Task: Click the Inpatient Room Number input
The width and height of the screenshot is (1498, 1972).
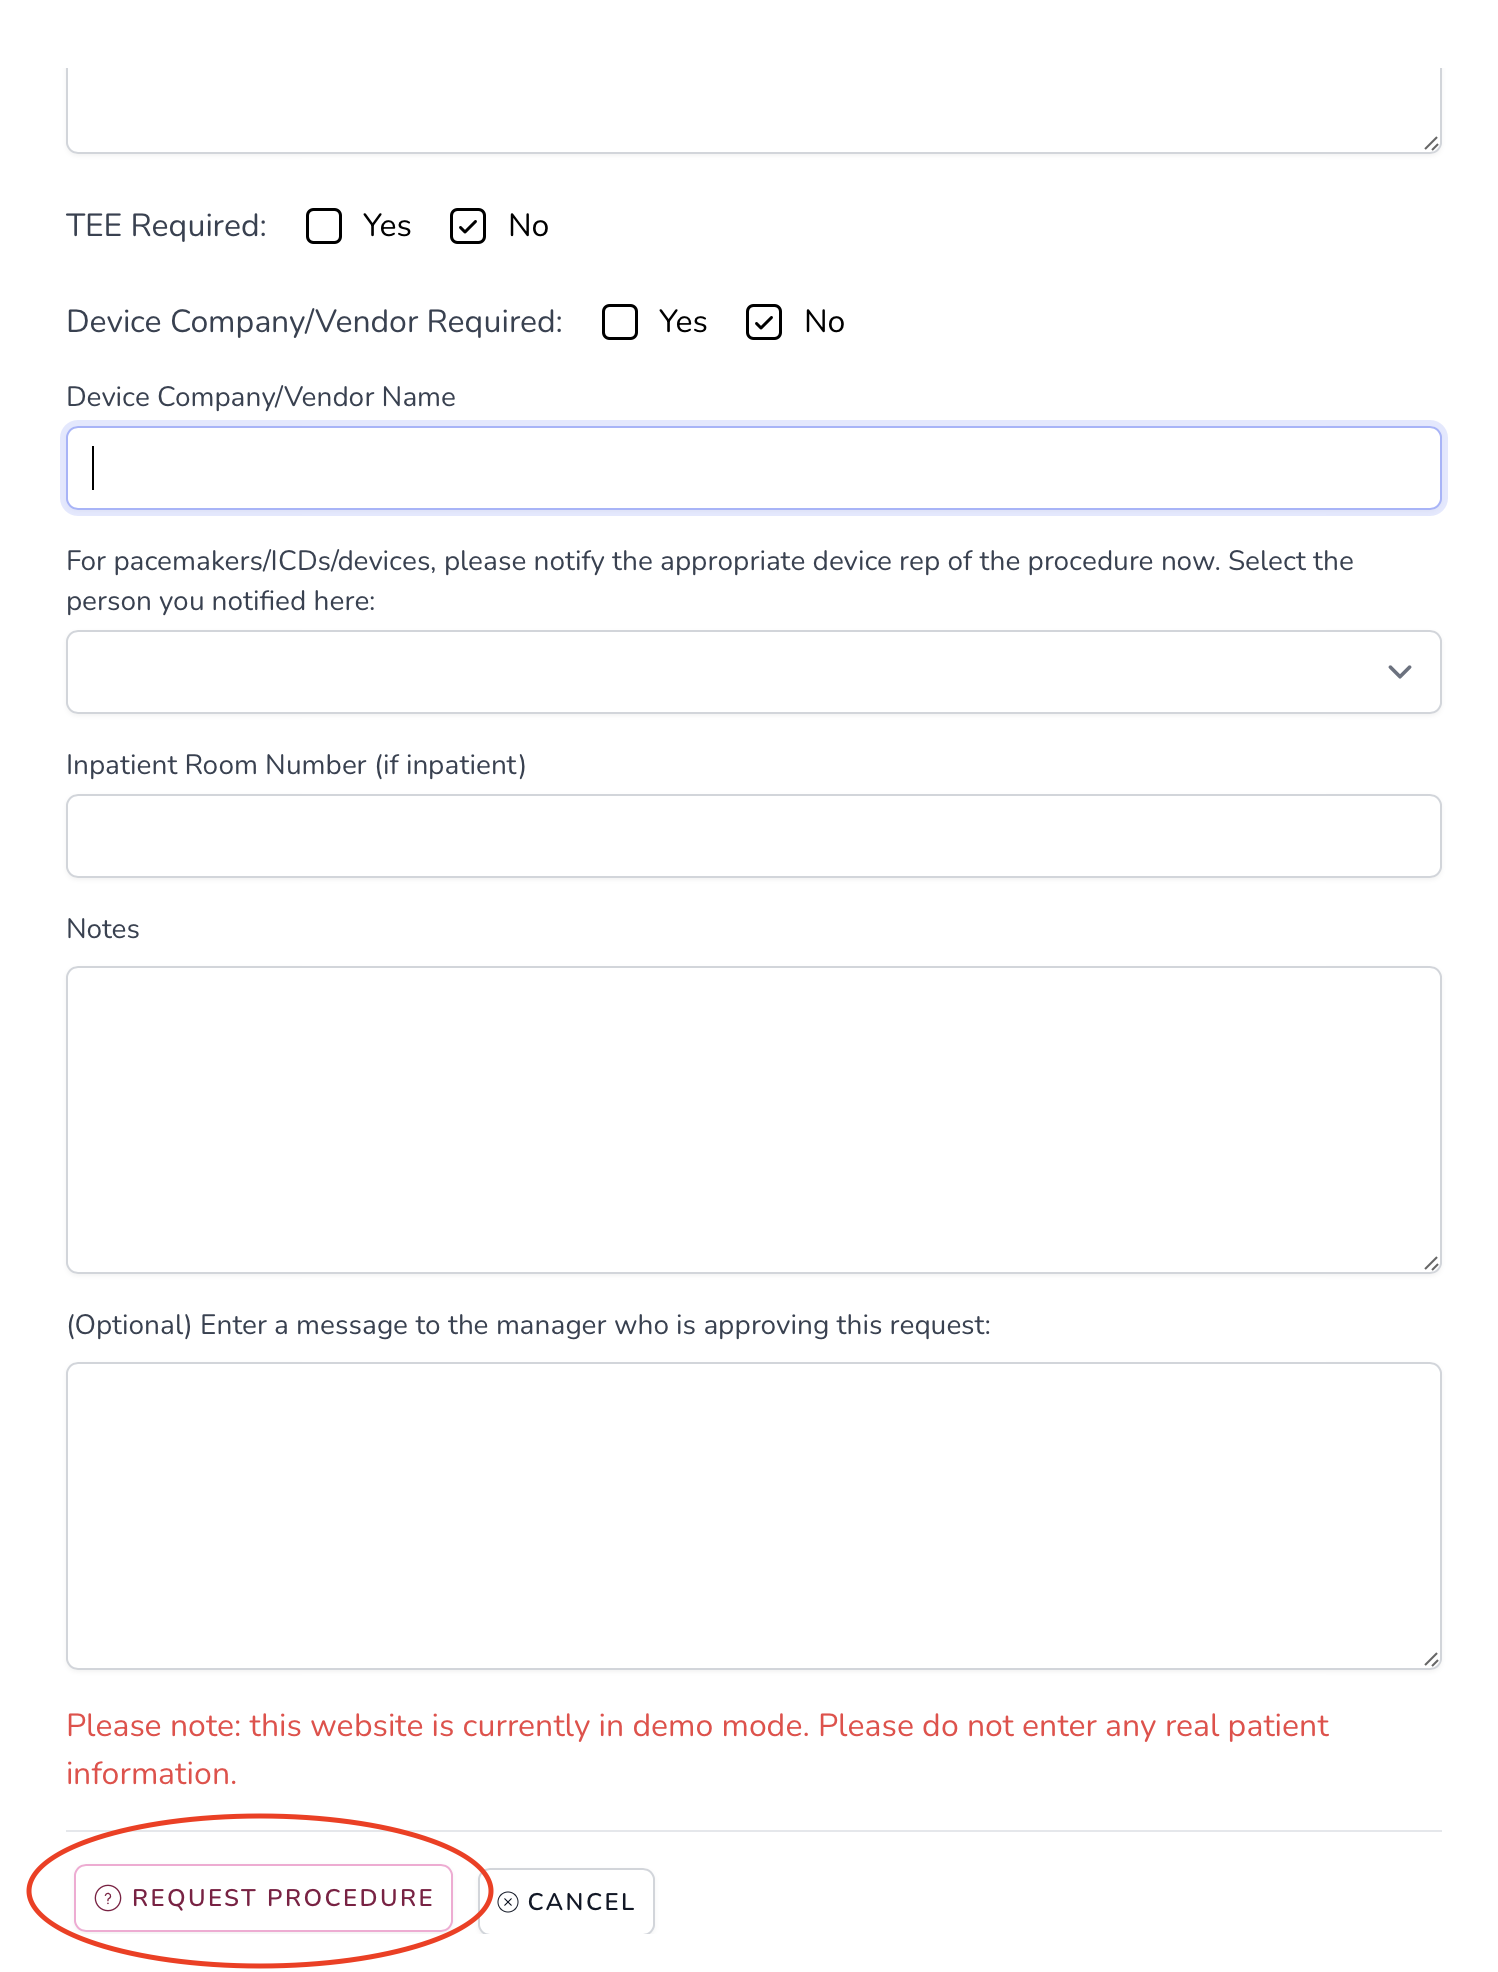Action: pyautogui.click(x=753, y=836)
